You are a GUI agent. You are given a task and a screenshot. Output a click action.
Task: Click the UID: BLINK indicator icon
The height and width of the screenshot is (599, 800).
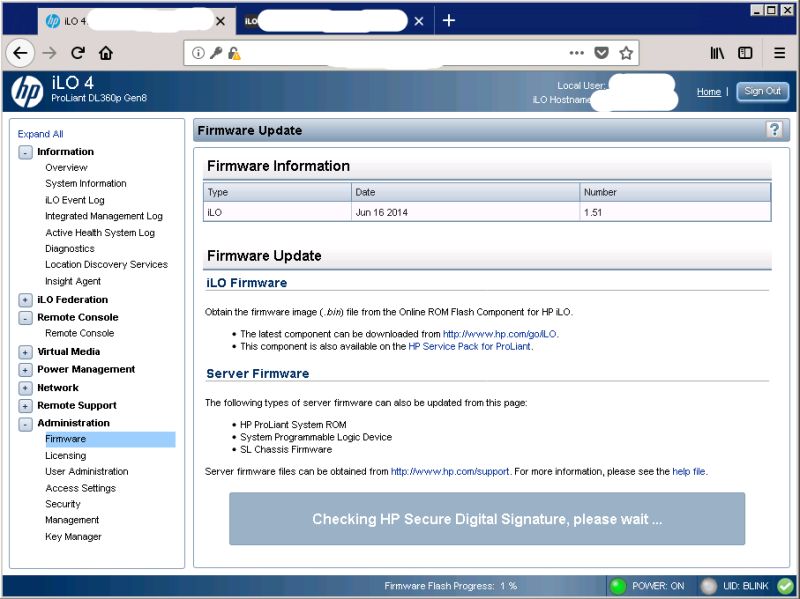click(707, 585)
